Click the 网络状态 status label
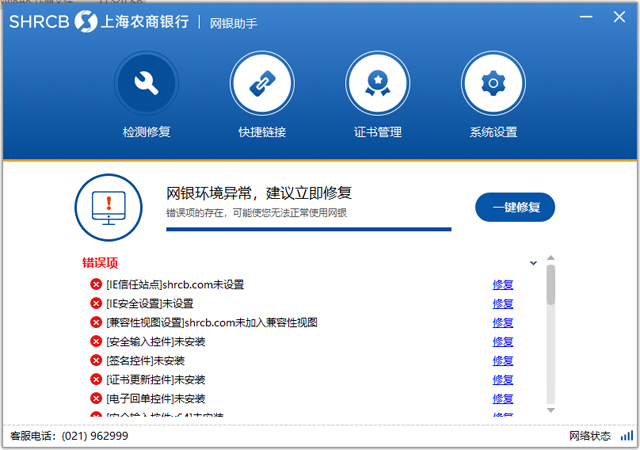The width and height of the screenshot is (640, 450). pyautogui.click(x=590, y=436)
